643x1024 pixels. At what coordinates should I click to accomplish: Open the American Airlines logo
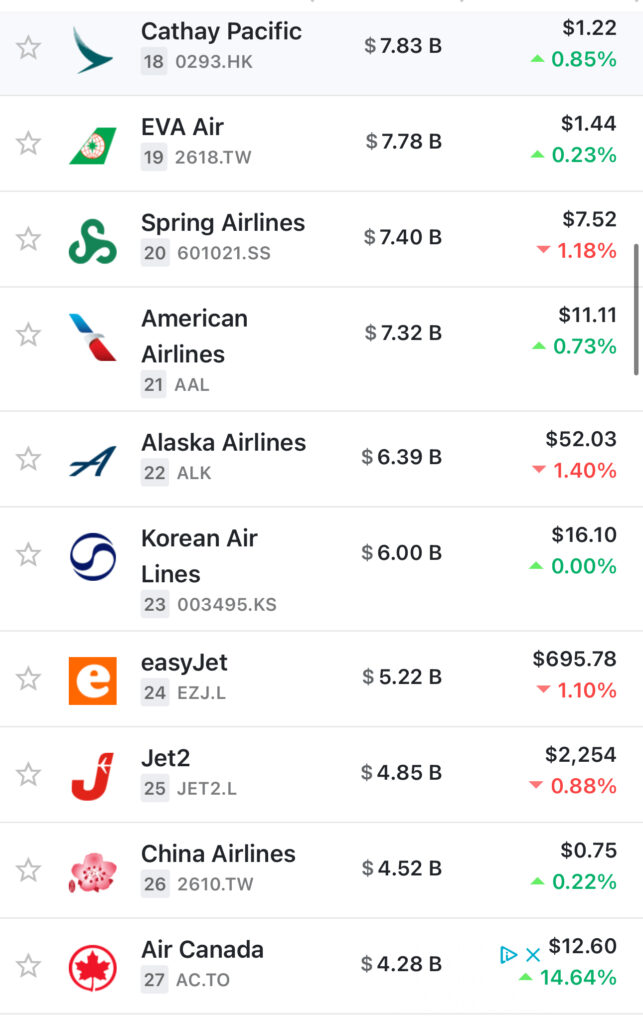pyautogui.click(x=93, y=337)
